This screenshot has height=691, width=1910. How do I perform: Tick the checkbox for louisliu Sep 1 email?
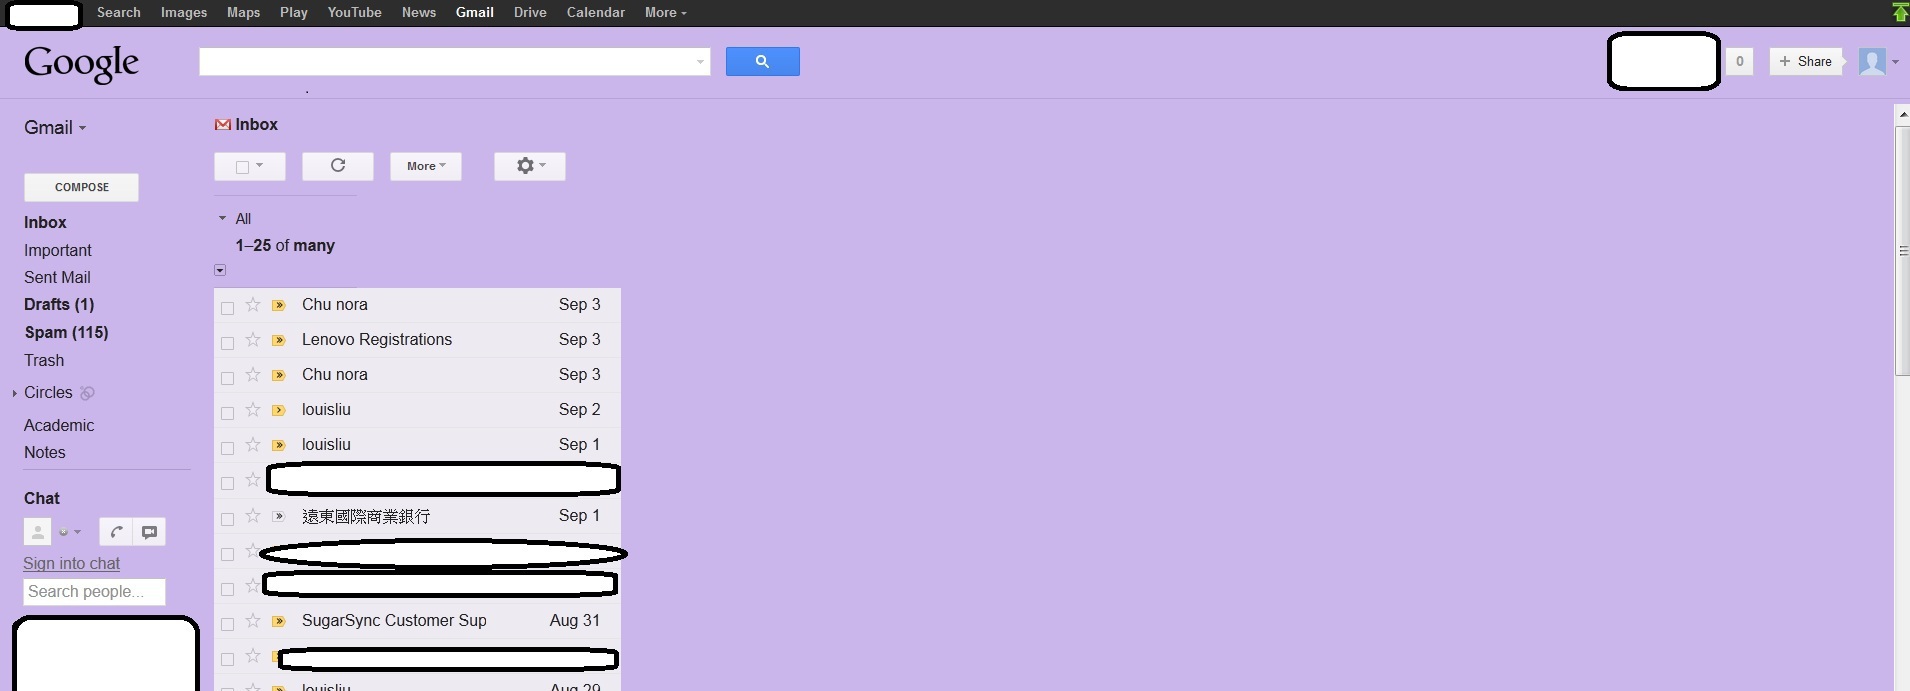[x=227, y=448]
